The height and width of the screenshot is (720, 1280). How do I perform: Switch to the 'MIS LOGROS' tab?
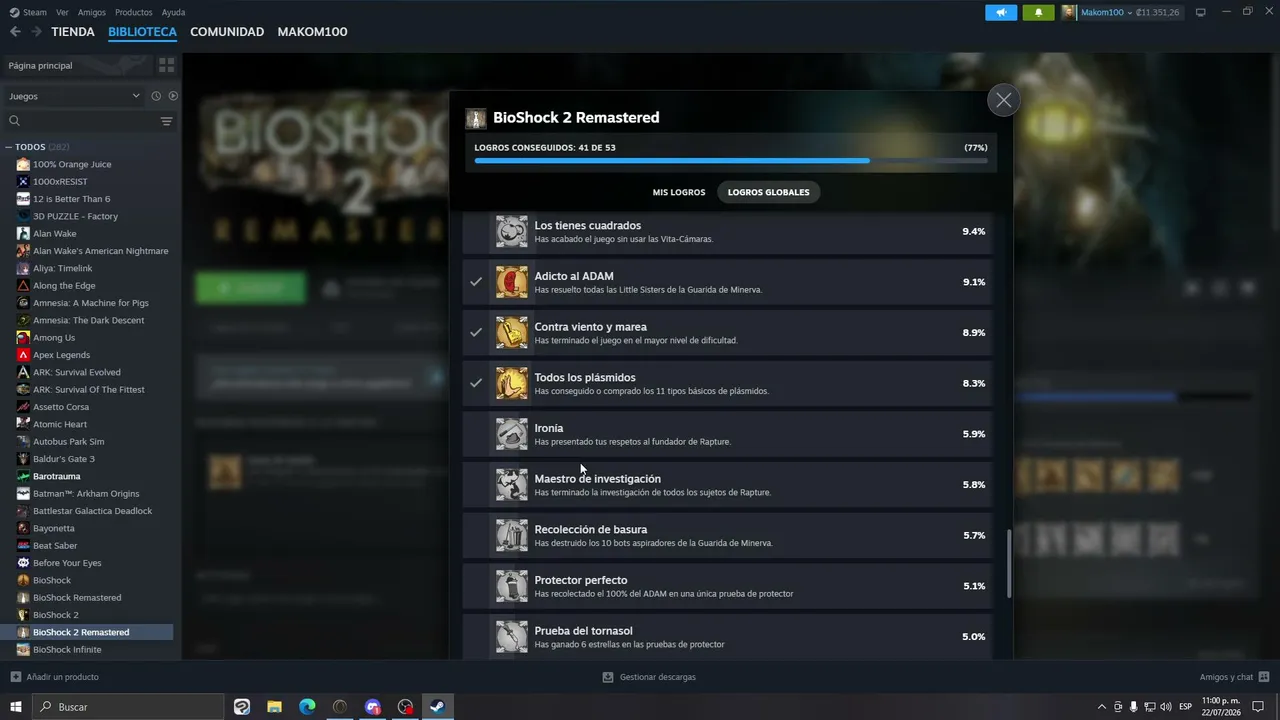pyautogui.click(x=679, y=192)
